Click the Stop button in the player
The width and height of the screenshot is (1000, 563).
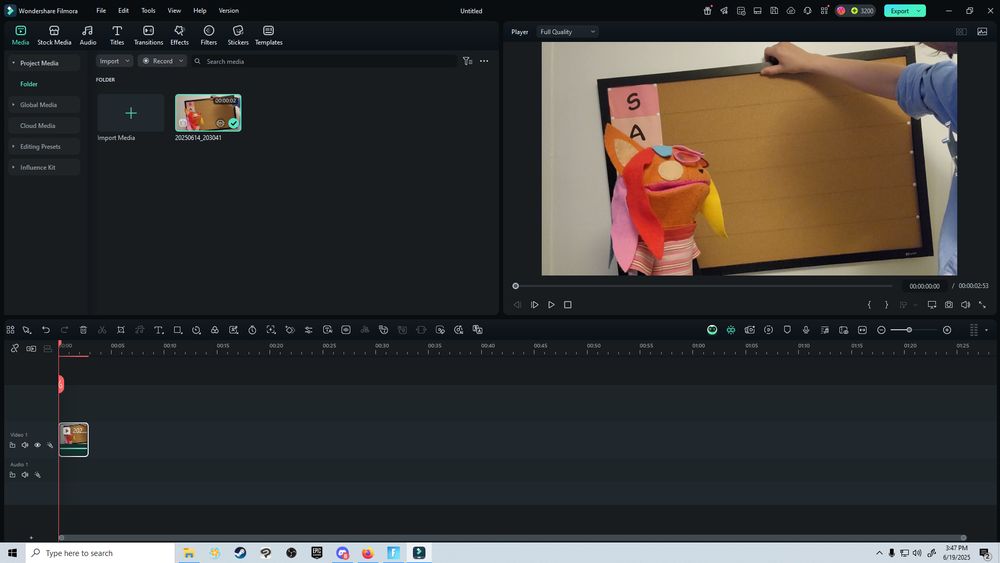(x=568, y=305)
